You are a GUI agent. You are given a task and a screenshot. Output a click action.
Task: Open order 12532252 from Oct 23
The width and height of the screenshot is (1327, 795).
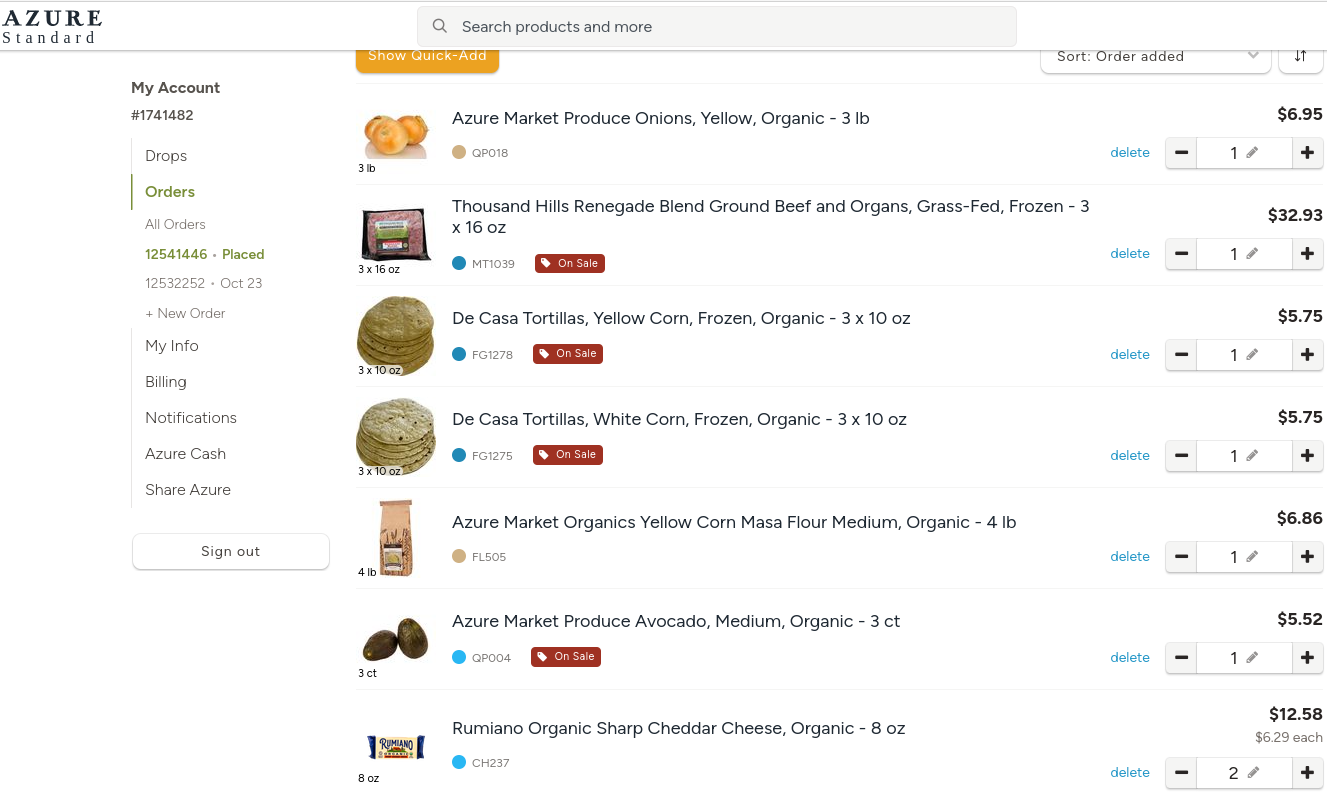coord(203,283)
